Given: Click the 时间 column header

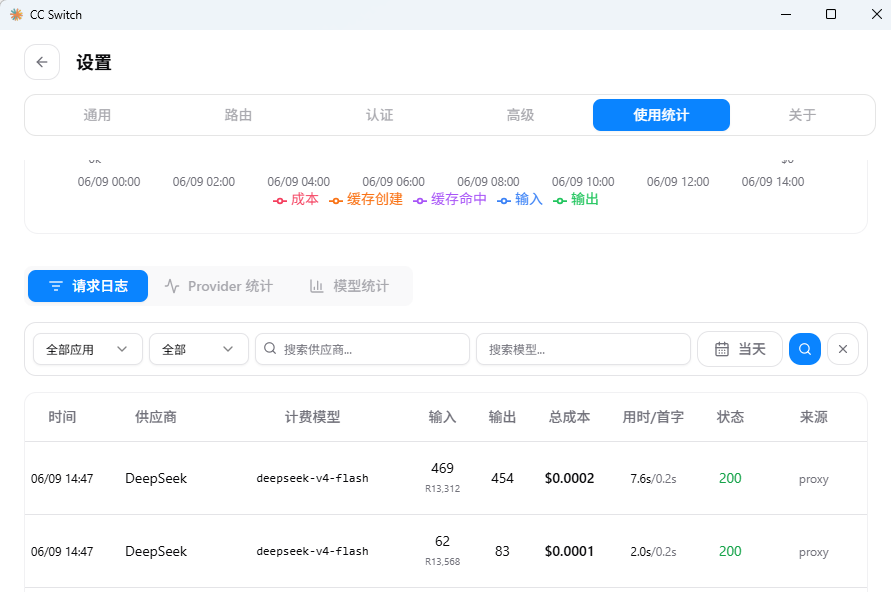Looking at the screenshot, I should [62, 417].
